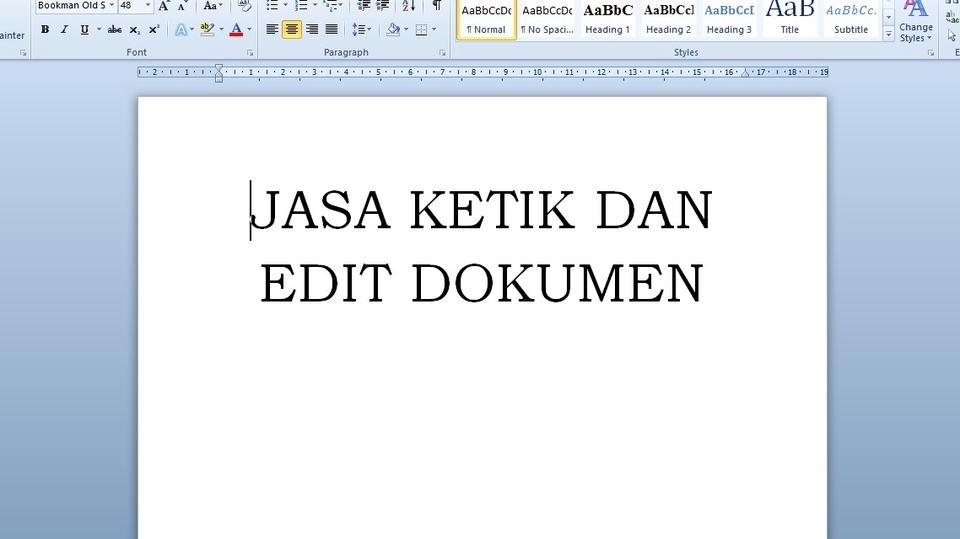Image resolution: width=960 pixels, height=539 pixels.
Task: Click right indent marker on ruler
Action: [x=745, y=74]
